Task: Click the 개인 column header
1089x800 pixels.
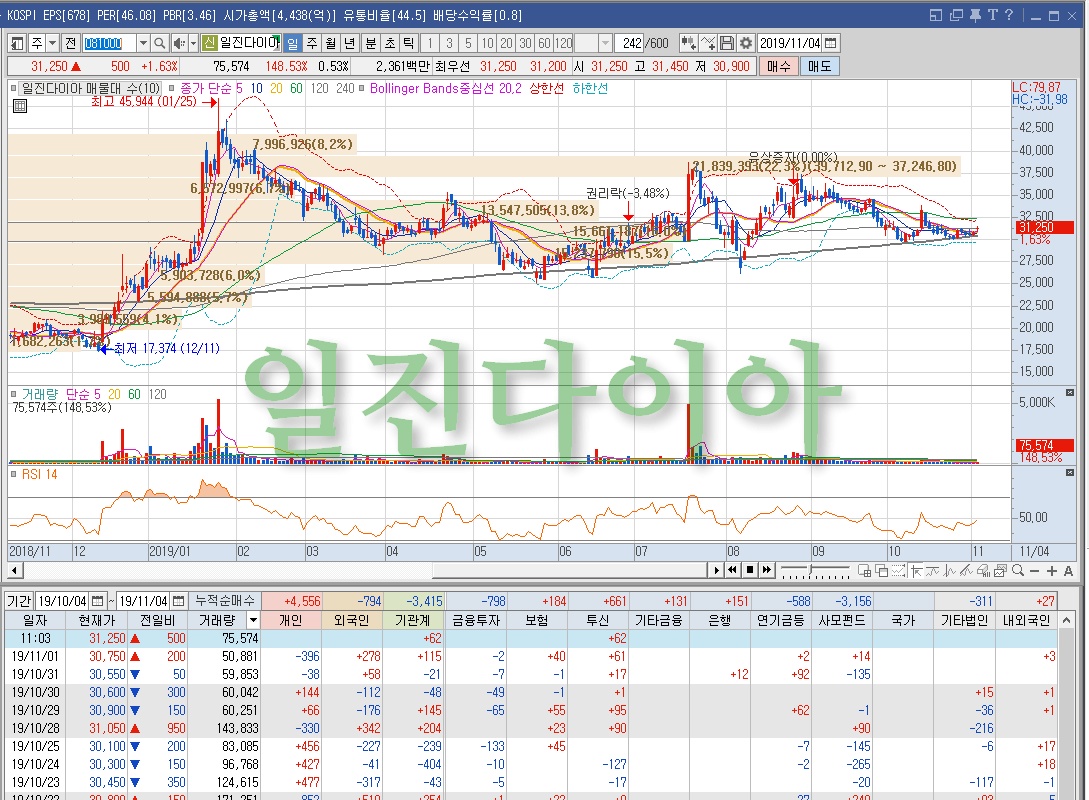Action: (x=292, y=619)
